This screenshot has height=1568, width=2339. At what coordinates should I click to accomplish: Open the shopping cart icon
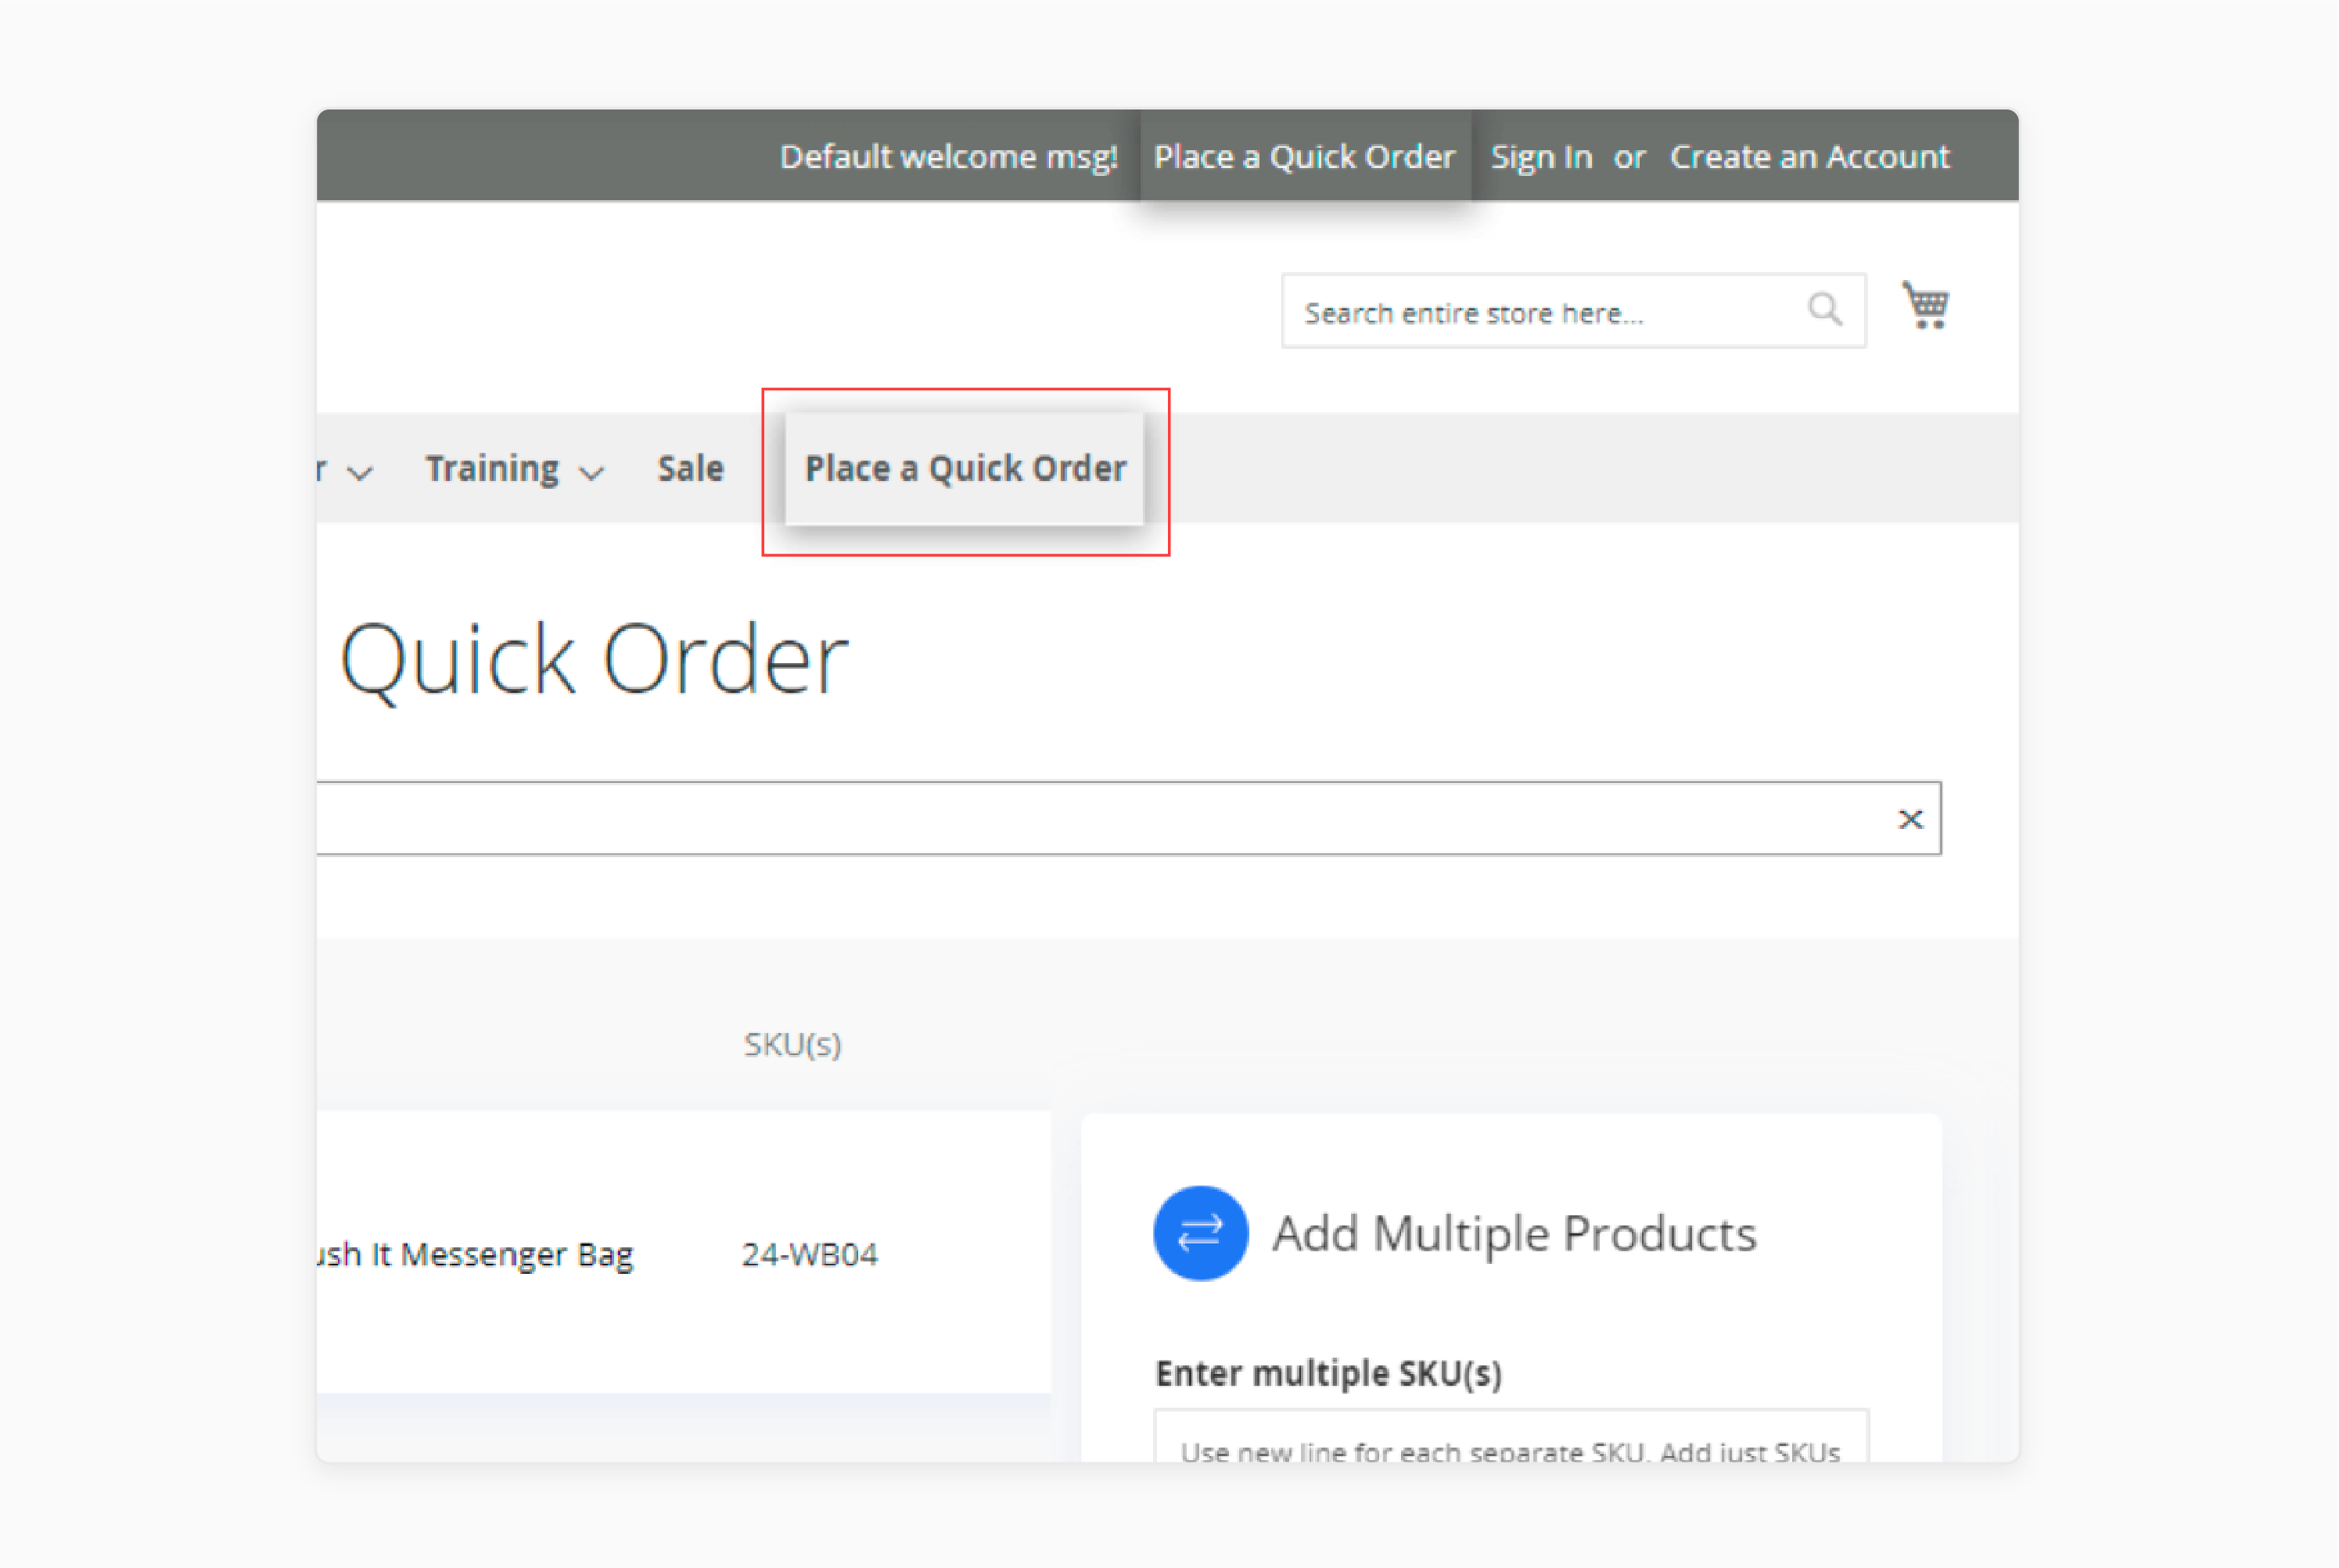pos(1925,305)
